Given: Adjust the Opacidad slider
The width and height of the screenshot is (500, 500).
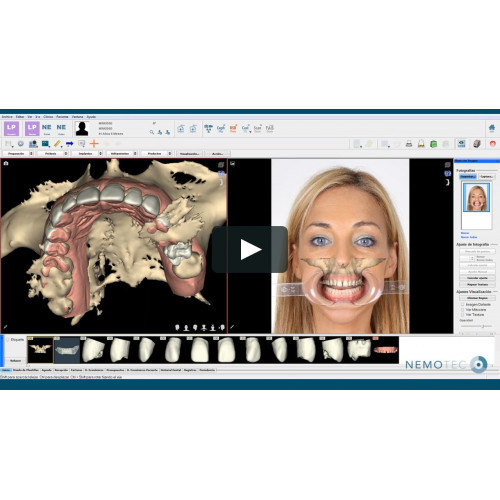Looking at the screenshot, I should pos(477,326).
